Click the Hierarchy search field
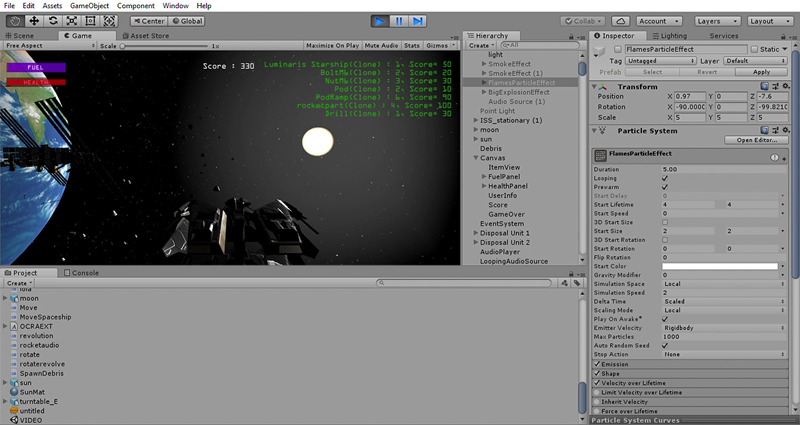 click(x=540, y=45)
